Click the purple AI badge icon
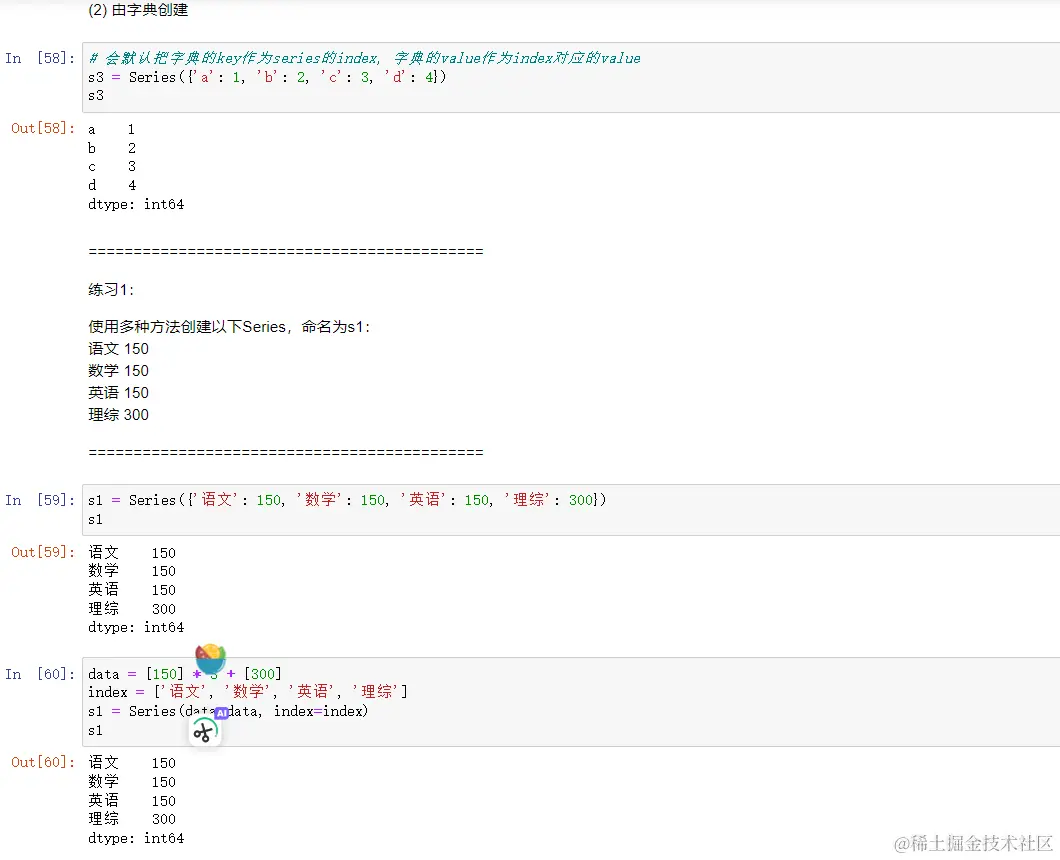Viewport: 1060px width, 860px height. tap(222, 713)
